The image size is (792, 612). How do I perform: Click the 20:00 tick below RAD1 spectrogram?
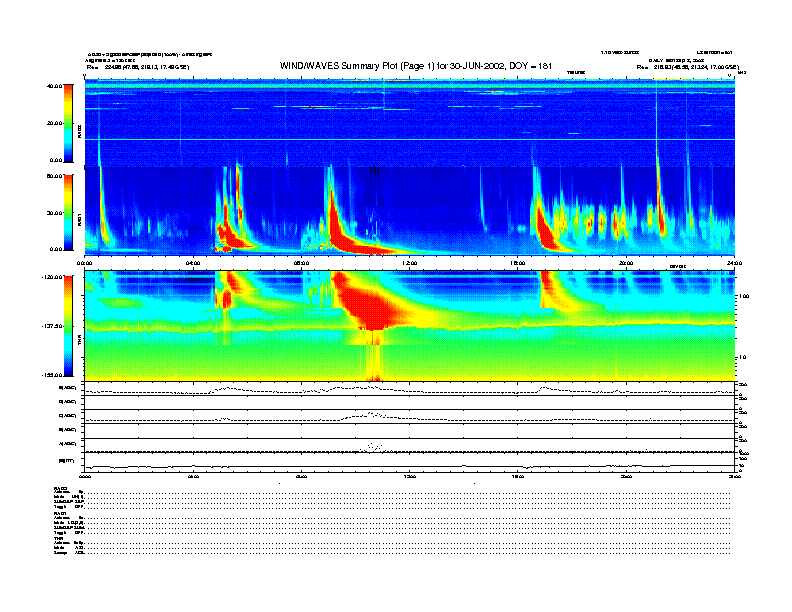point(626,264)
